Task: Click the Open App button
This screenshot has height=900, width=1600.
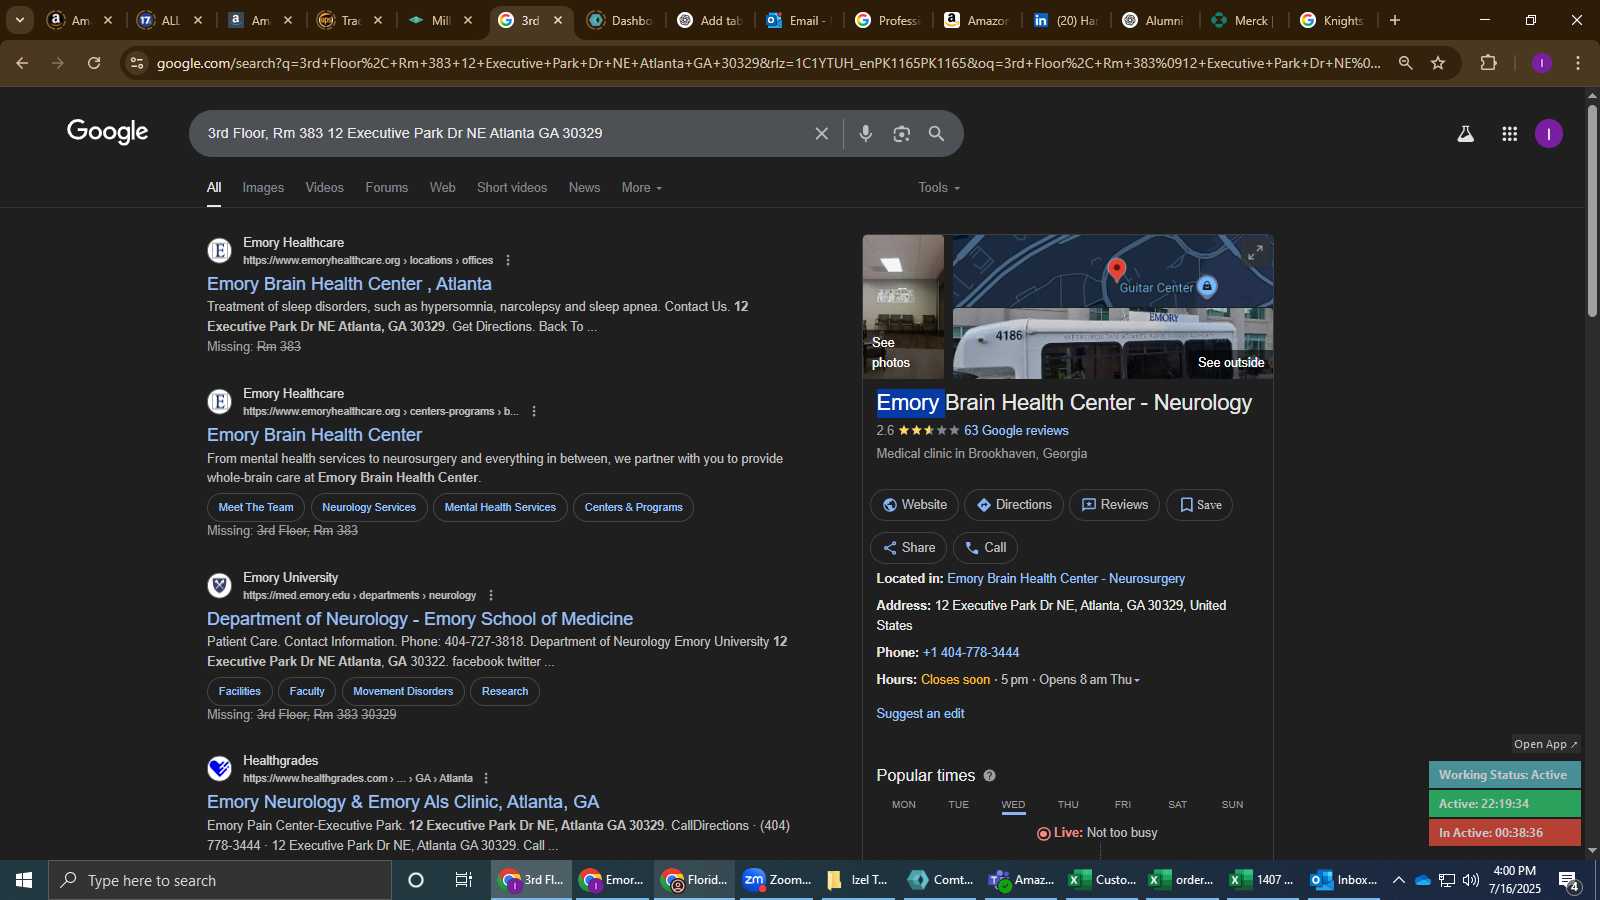Action: (1545, 744)
